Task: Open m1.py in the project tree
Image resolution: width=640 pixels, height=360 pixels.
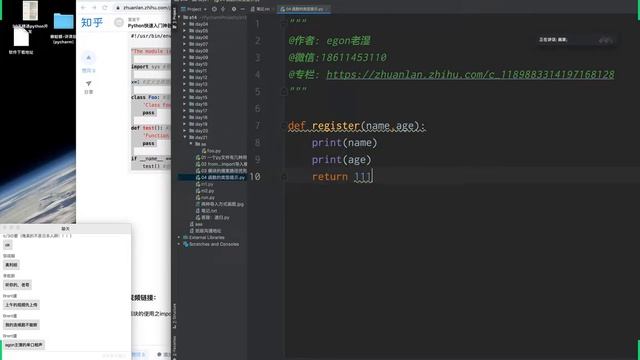Action: pos(205,184)
